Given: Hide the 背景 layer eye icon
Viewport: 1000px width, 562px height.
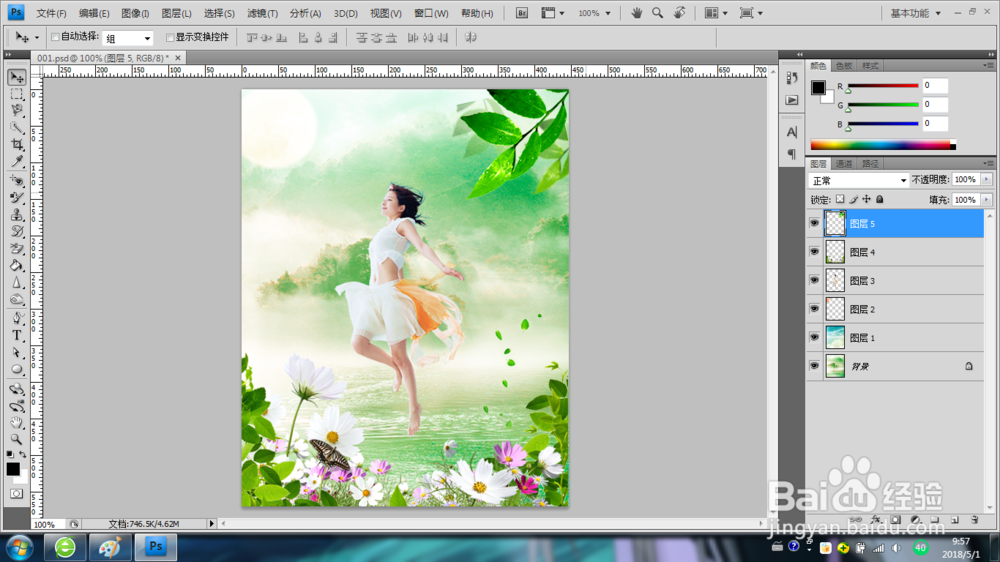Looking at the screenshot, I should tap(814, 366).
